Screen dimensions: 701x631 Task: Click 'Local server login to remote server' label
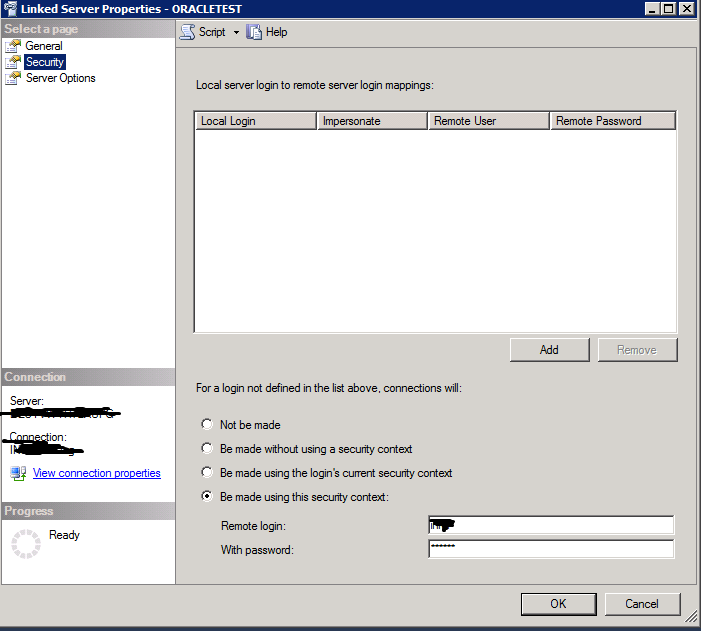pyautogui.click(x=315, y=85)
